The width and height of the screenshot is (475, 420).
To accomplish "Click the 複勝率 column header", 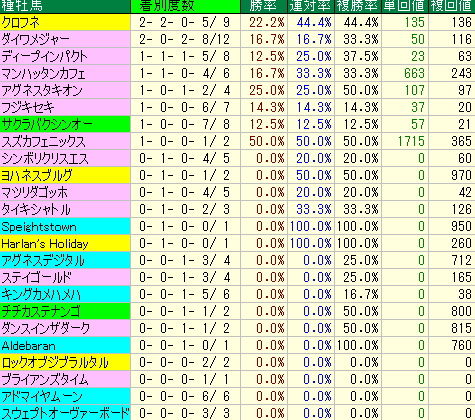I will (x=358, y=6).
